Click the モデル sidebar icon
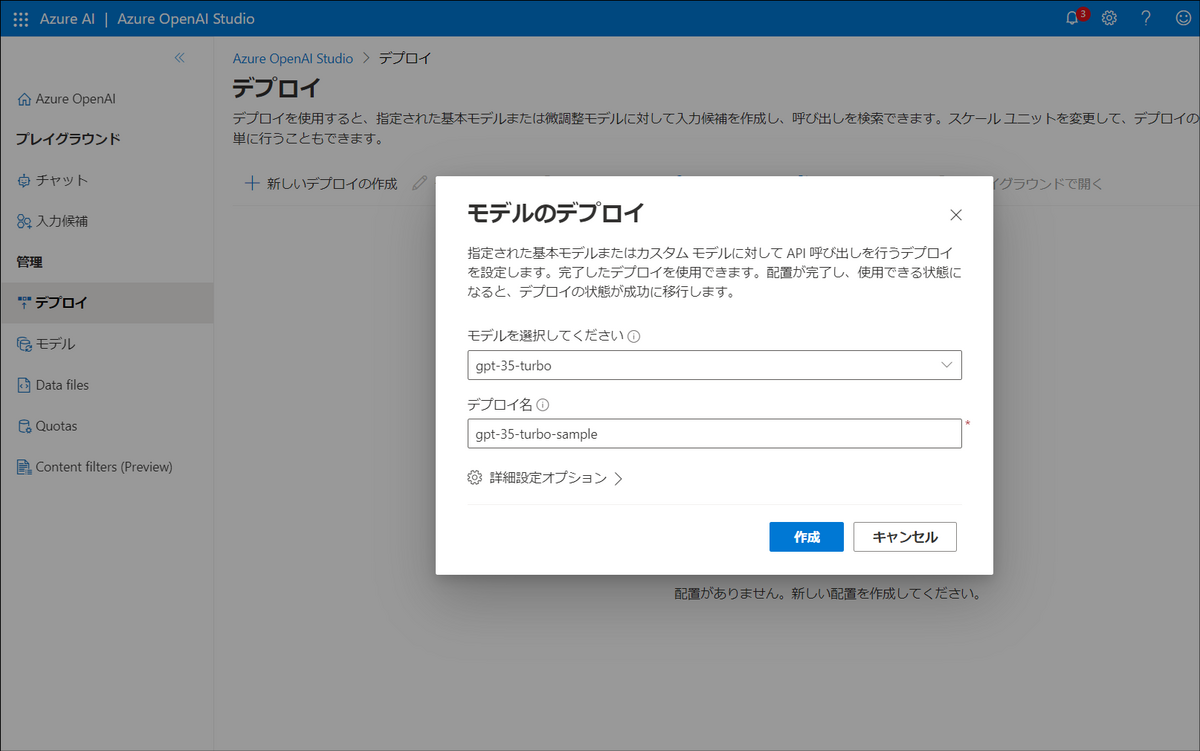Screen dimensions: 1200x751 tap(24, 344)
